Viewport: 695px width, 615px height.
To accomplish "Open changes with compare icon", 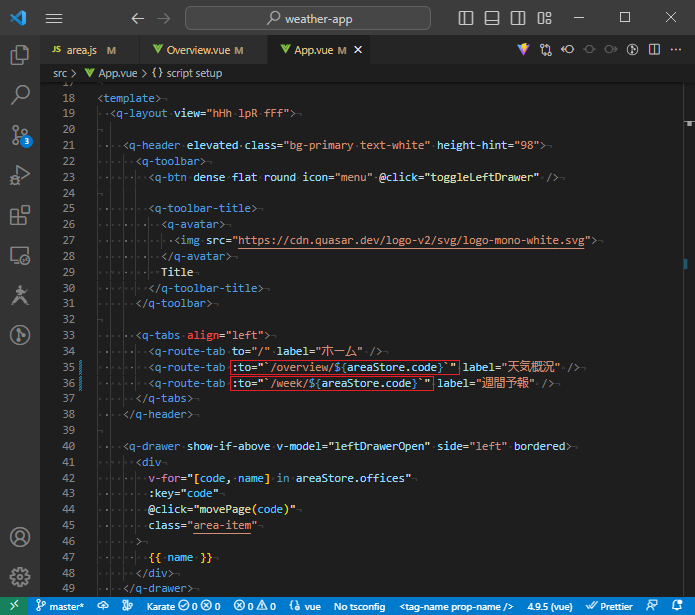I will tap(546, 50).
